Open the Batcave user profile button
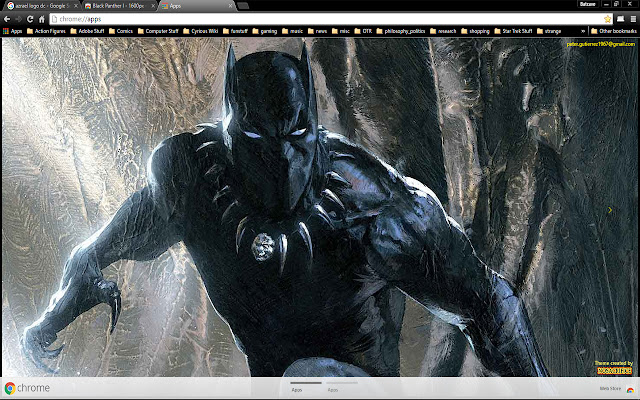 (x=588, y=4)
